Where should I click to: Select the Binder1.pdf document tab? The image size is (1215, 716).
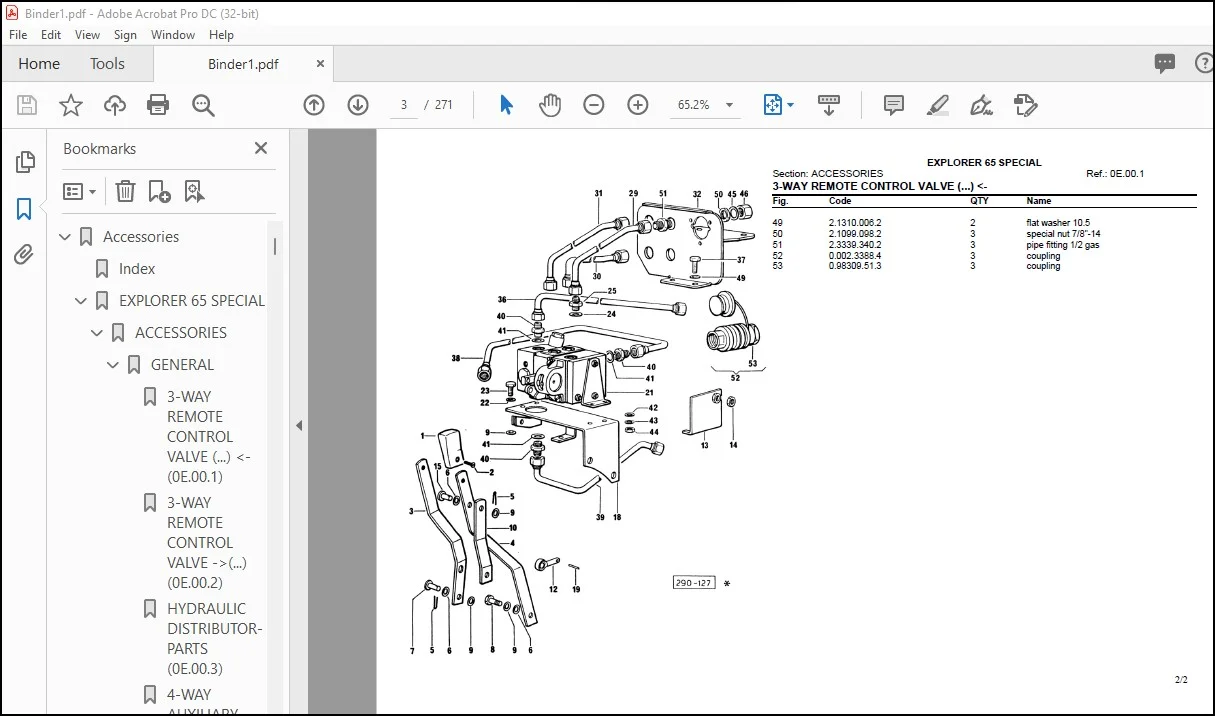click(244, 64)
